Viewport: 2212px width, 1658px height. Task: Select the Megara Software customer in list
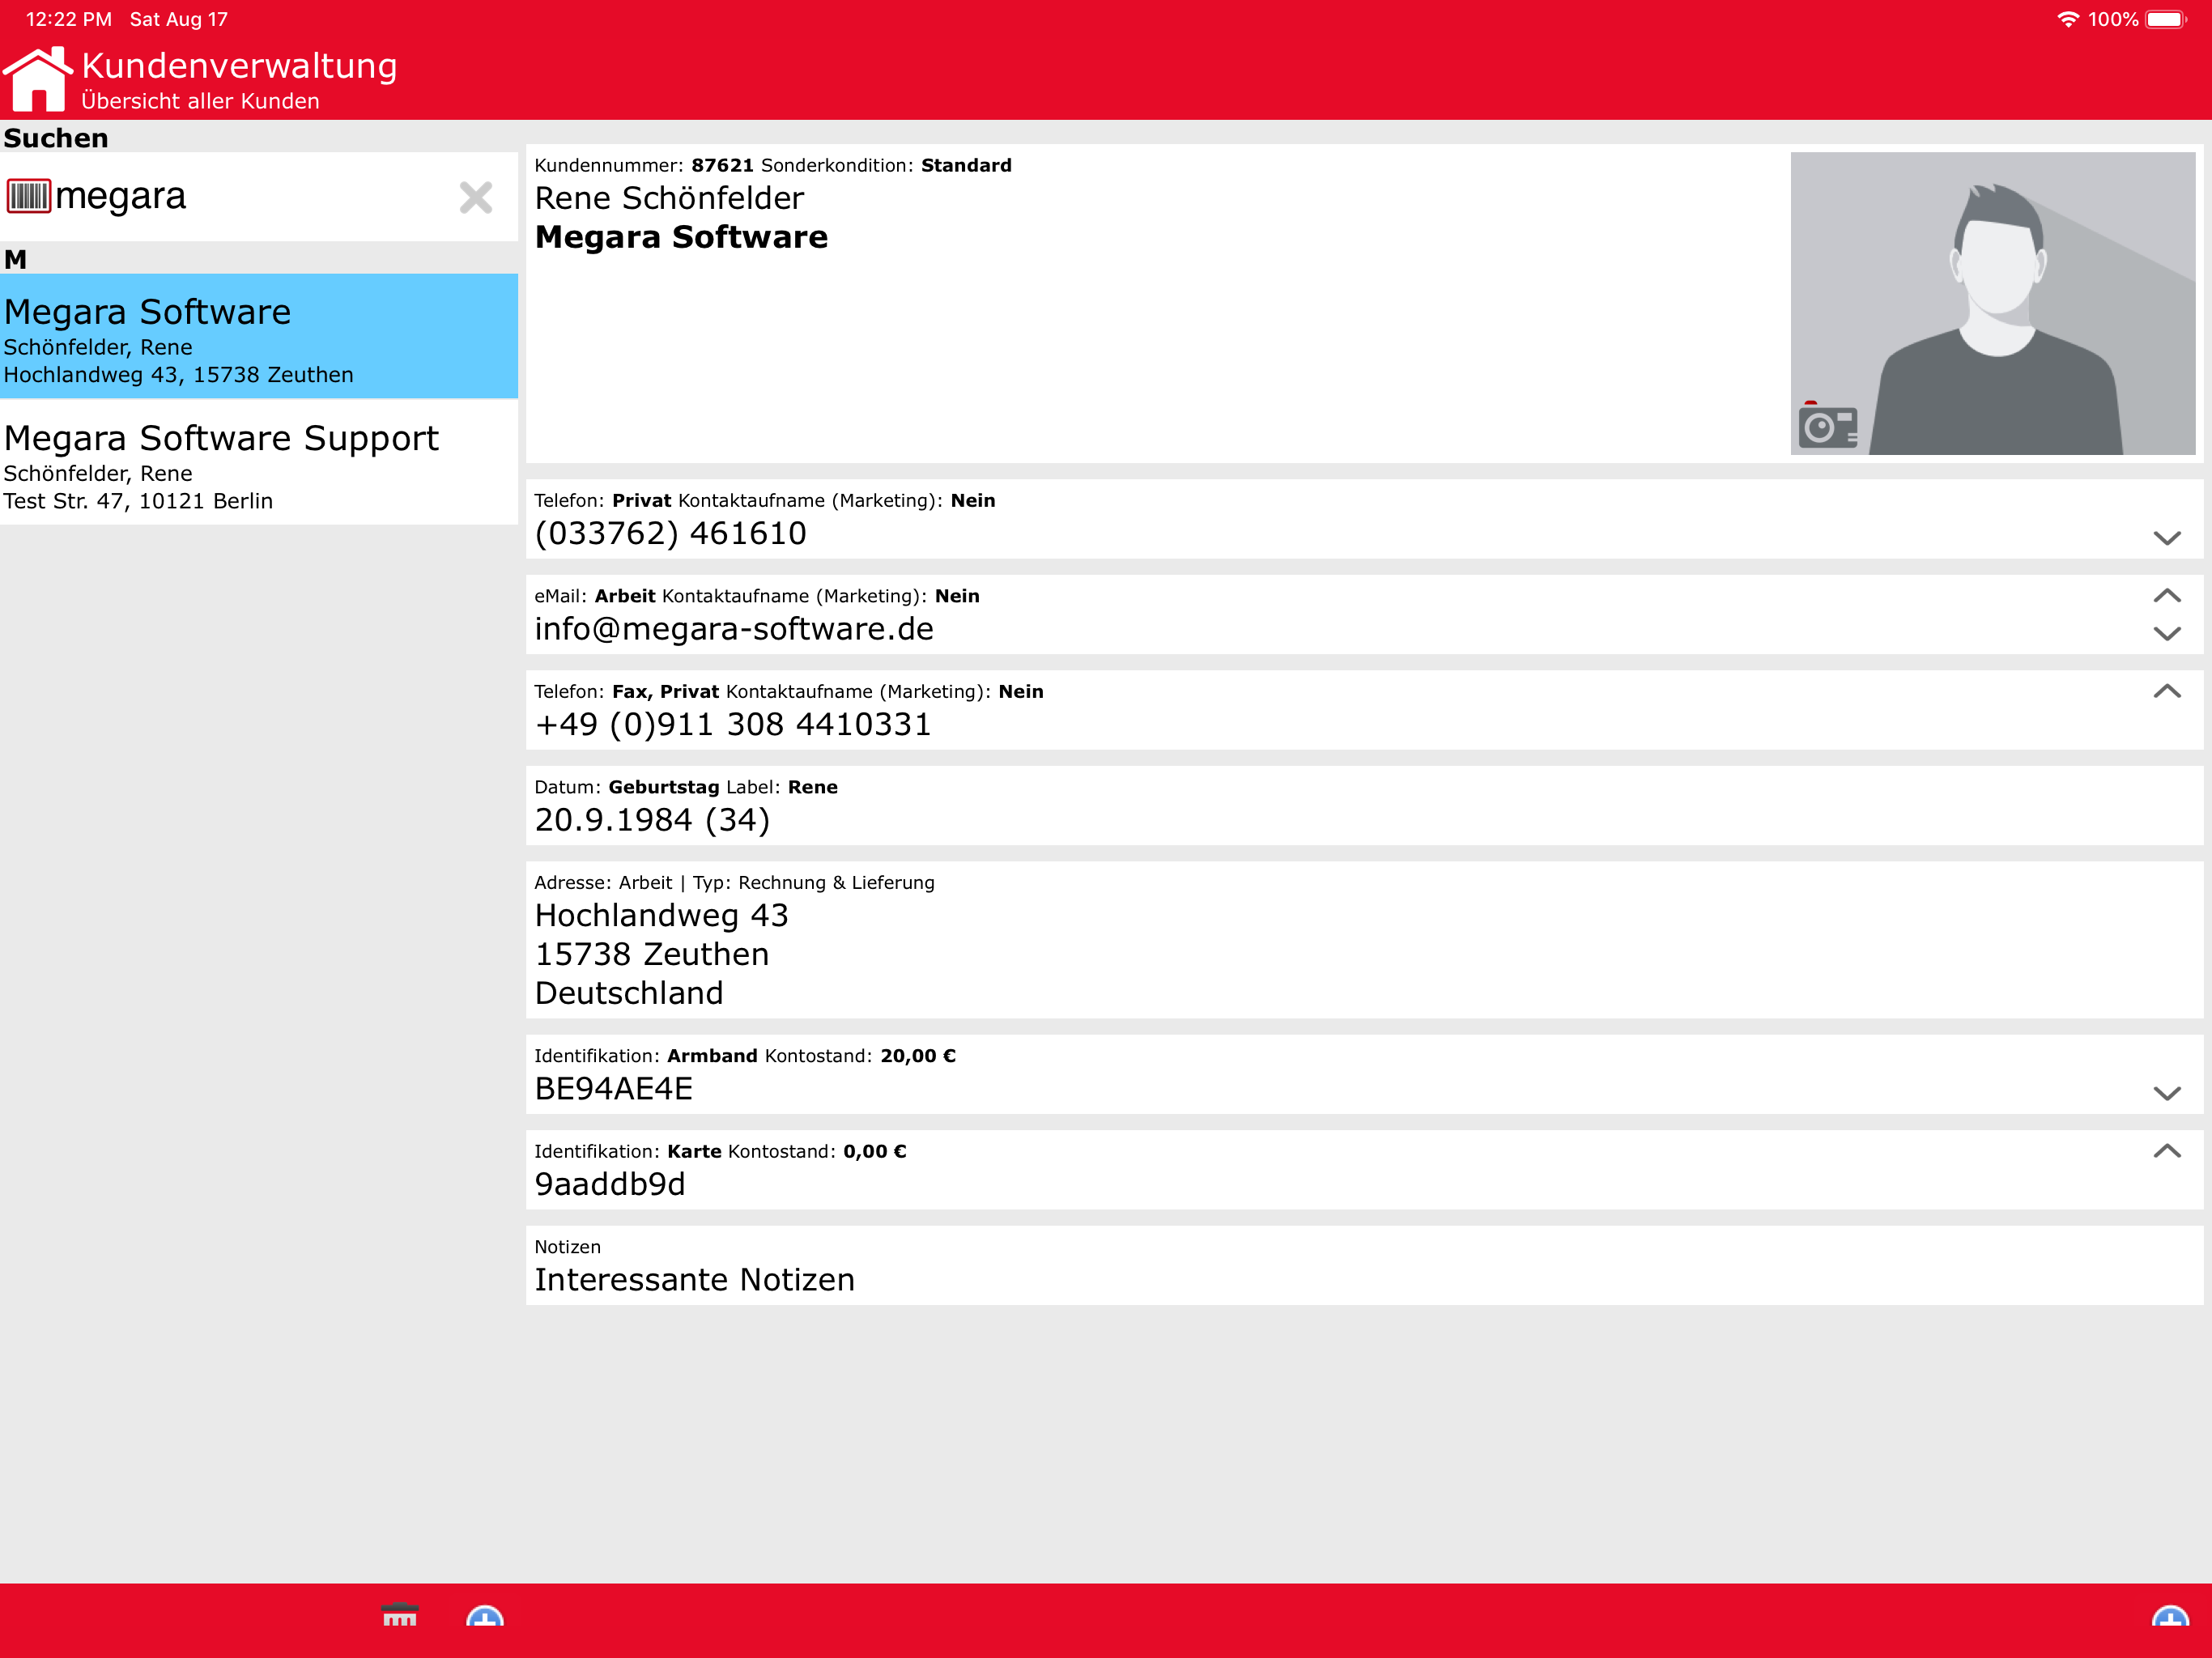click(x=259, y=336)
